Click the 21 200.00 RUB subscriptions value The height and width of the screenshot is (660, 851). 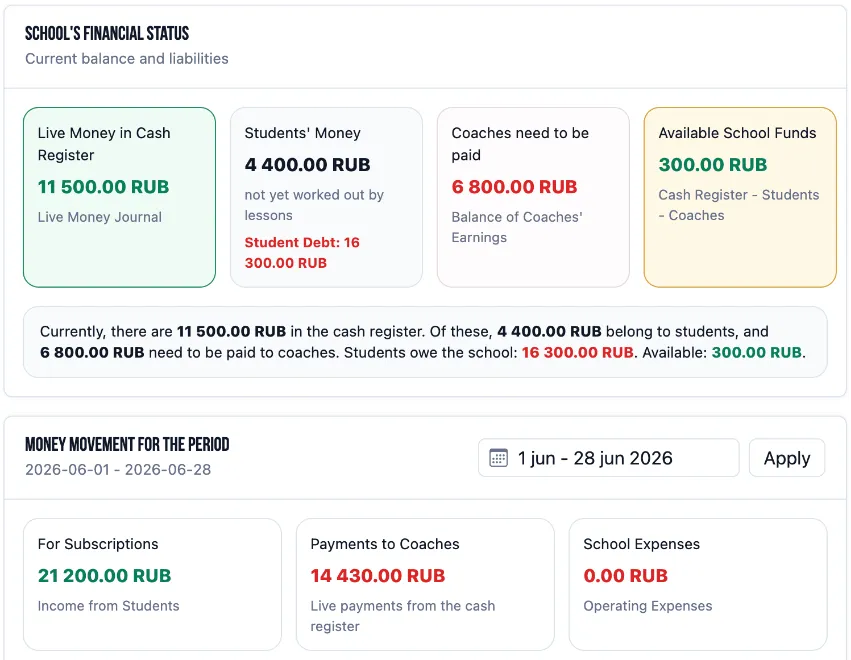(x=104, y=576)
